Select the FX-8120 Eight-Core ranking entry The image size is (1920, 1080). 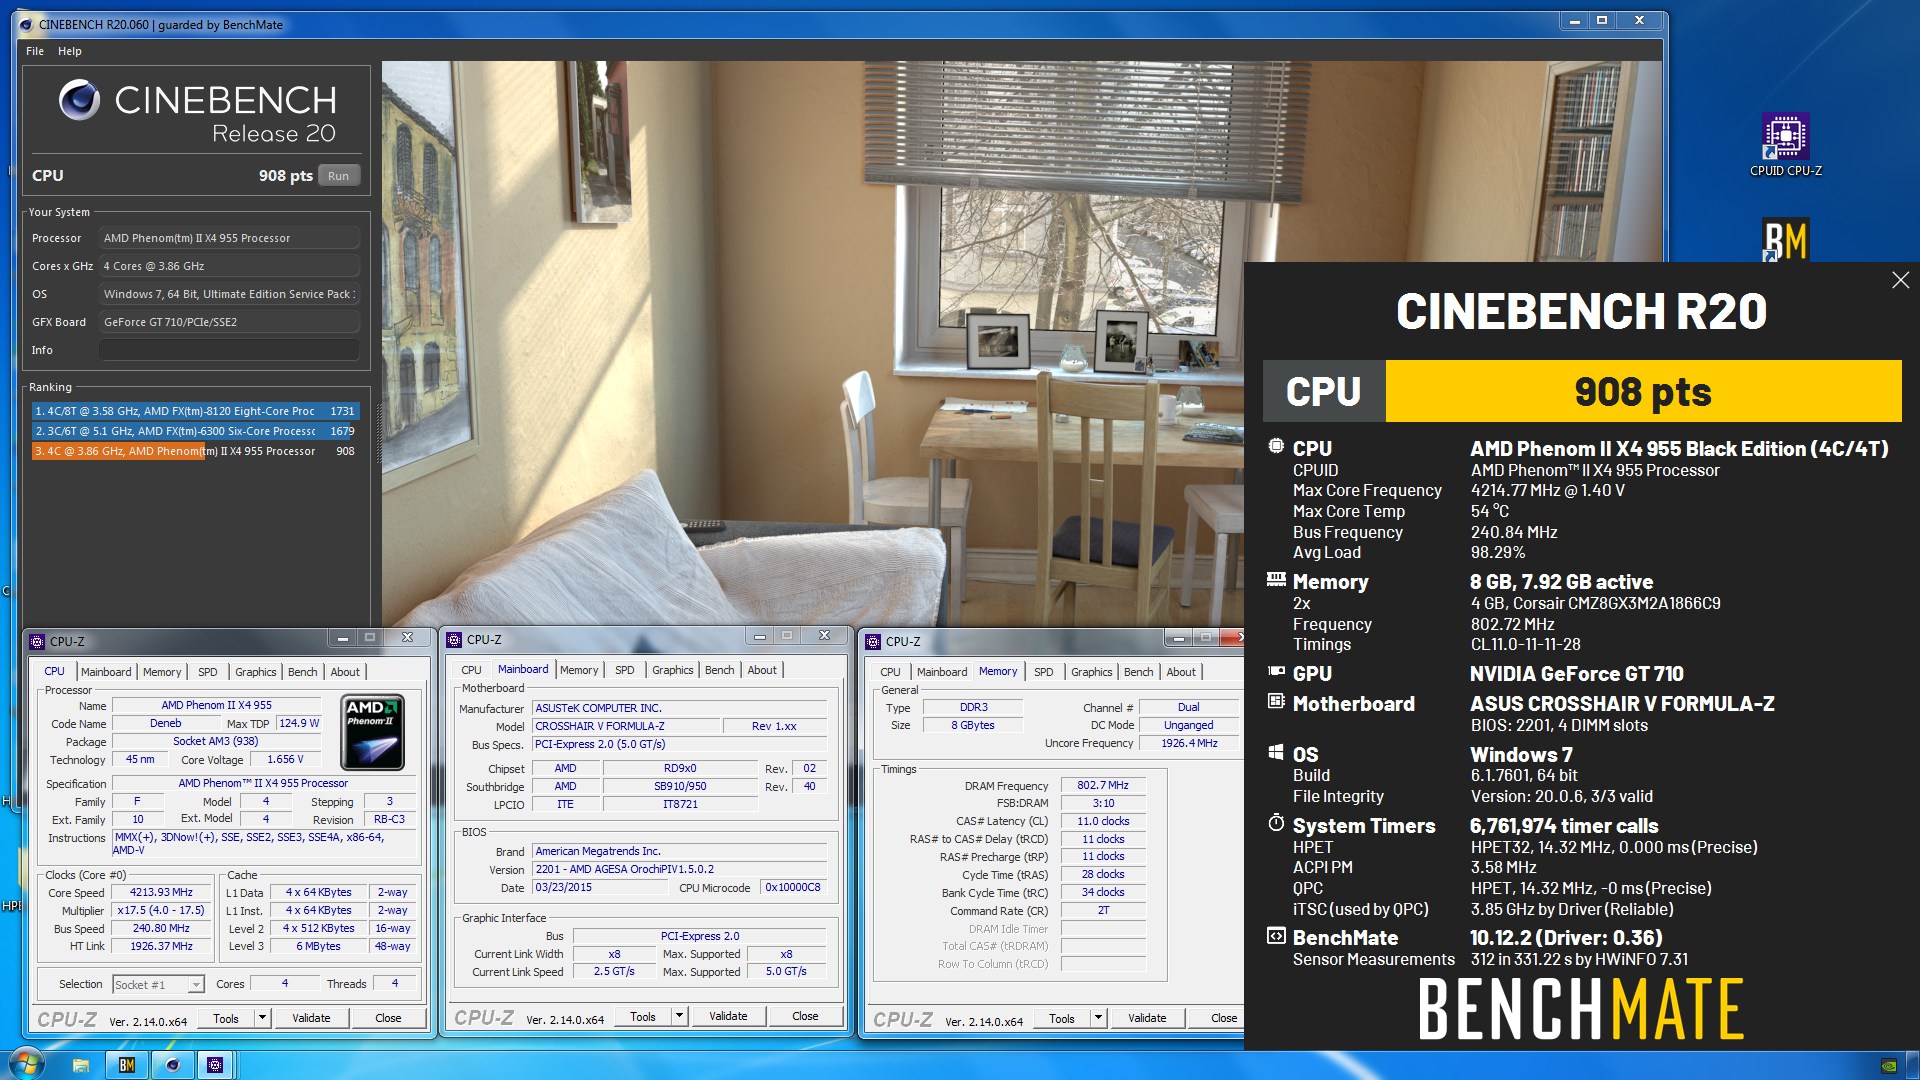click(195, 411)
